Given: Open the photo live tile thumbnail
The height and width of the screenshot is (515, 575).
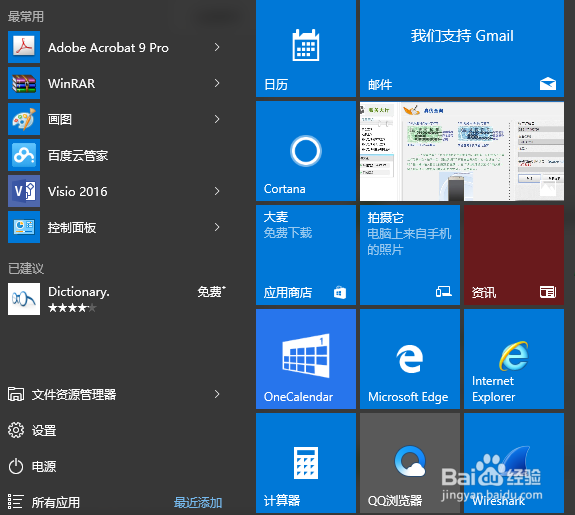Looking at the screenshot, I should click(x=462, y=151).
